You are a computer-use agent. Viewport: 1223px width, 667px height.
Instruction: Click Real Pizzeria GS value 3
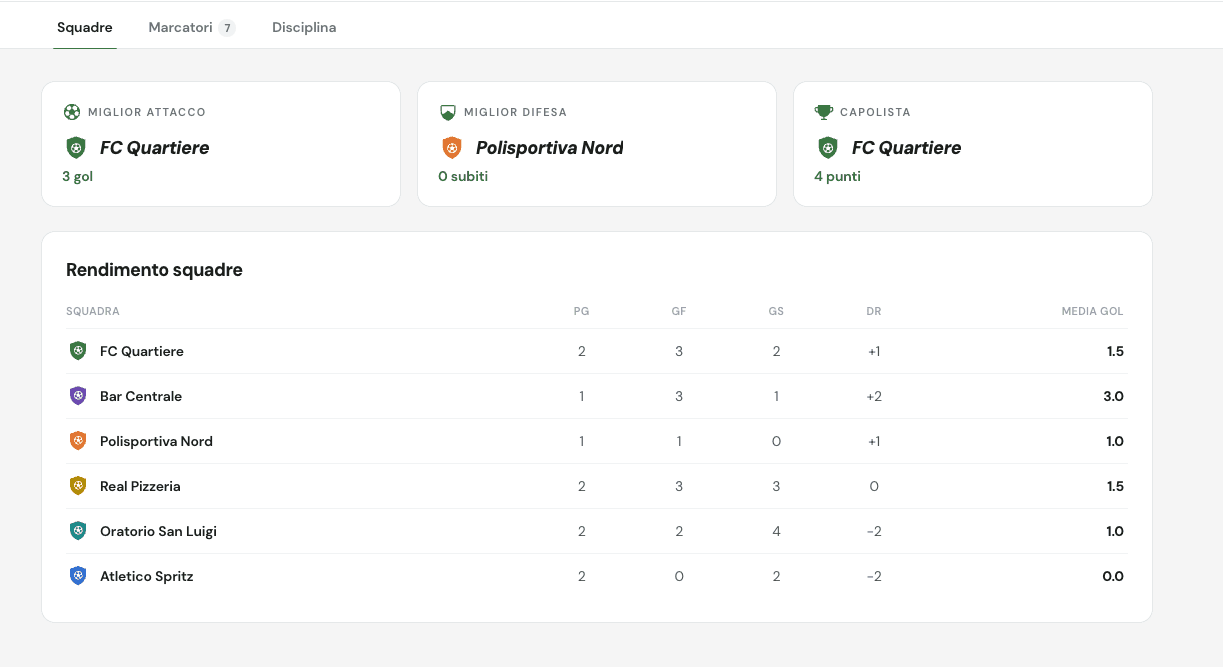[776, 486]
